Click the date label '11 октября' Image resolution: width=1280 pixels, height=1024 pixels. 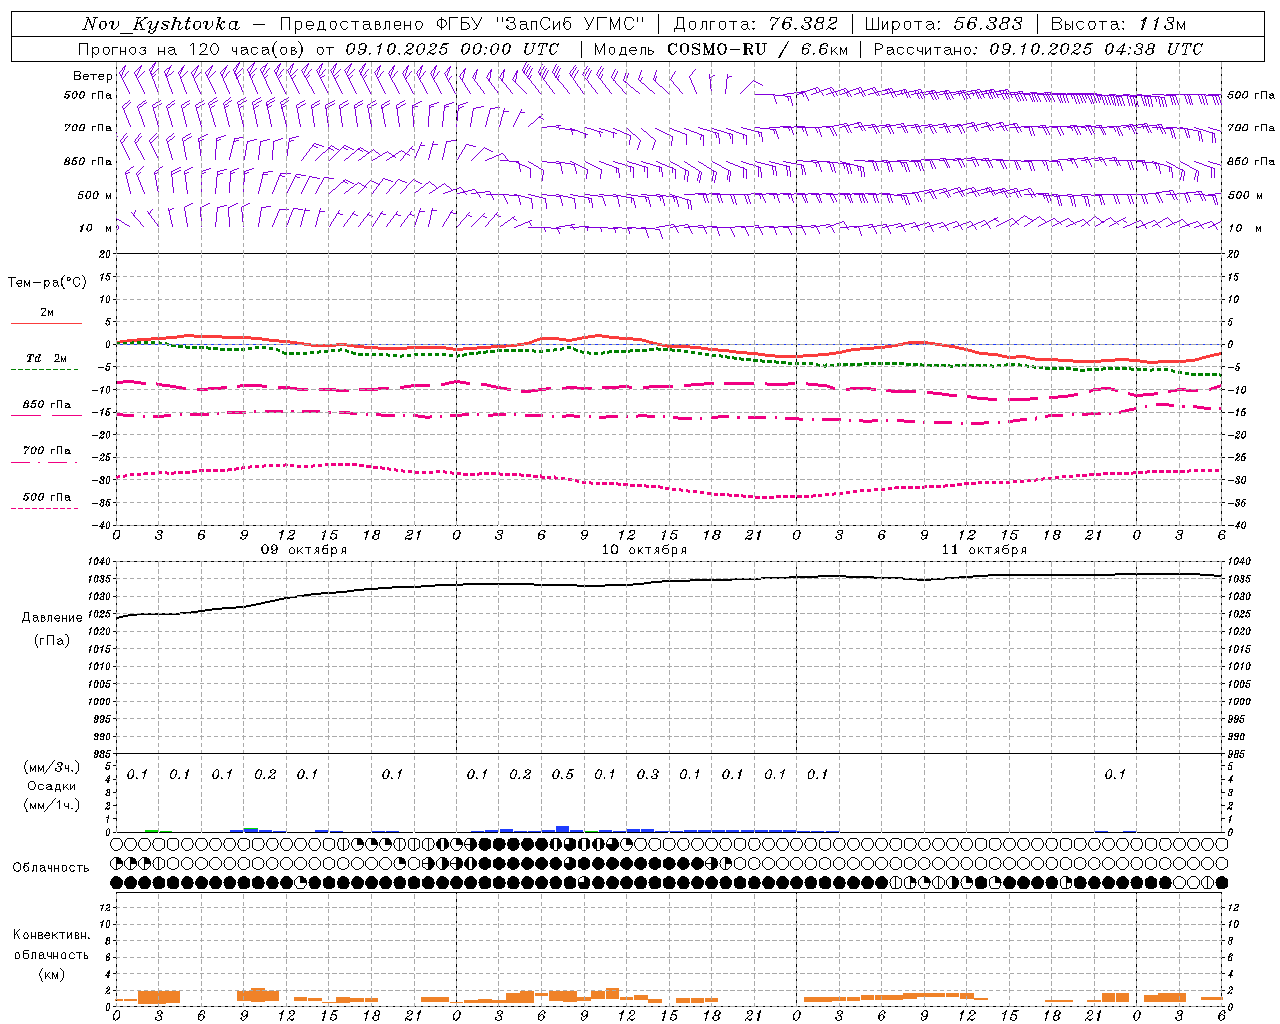click(984, 550)
